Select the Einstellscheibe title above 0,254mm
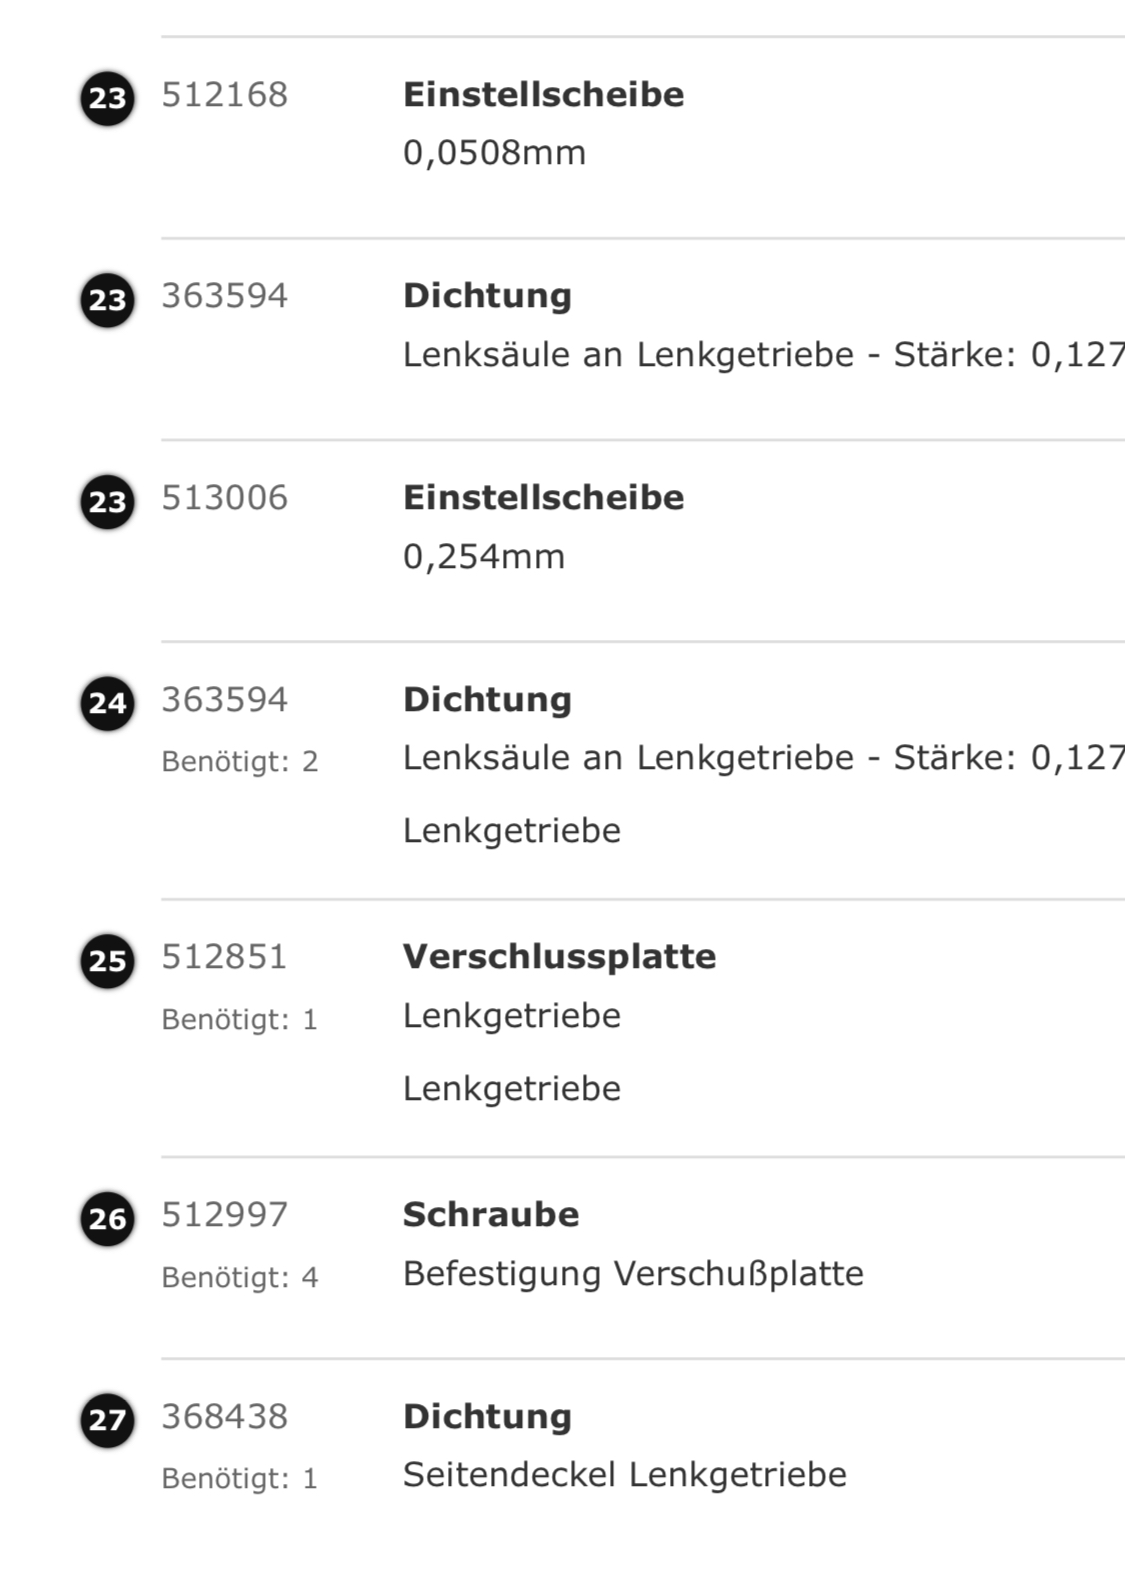 [x=543, y=498]
